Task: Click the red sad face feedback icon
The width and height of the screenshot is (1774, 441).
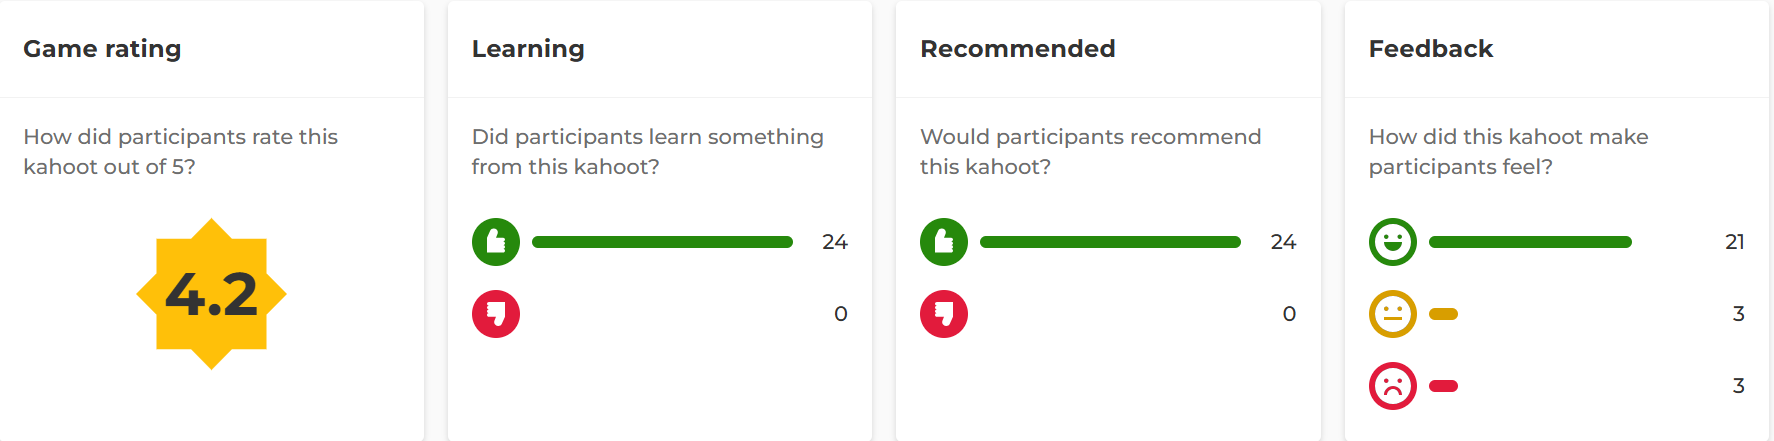Action: (1393, 386)
